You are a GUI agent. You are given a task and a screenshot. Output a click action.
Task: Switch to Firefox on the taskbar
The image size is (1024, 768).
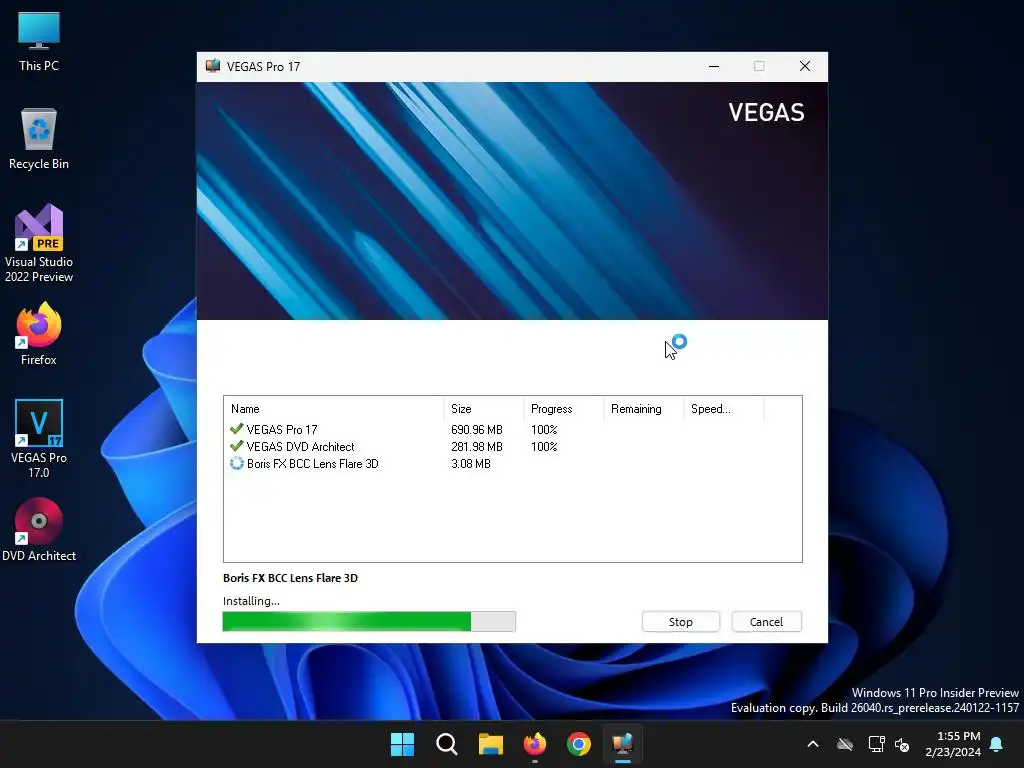[535, 744]
